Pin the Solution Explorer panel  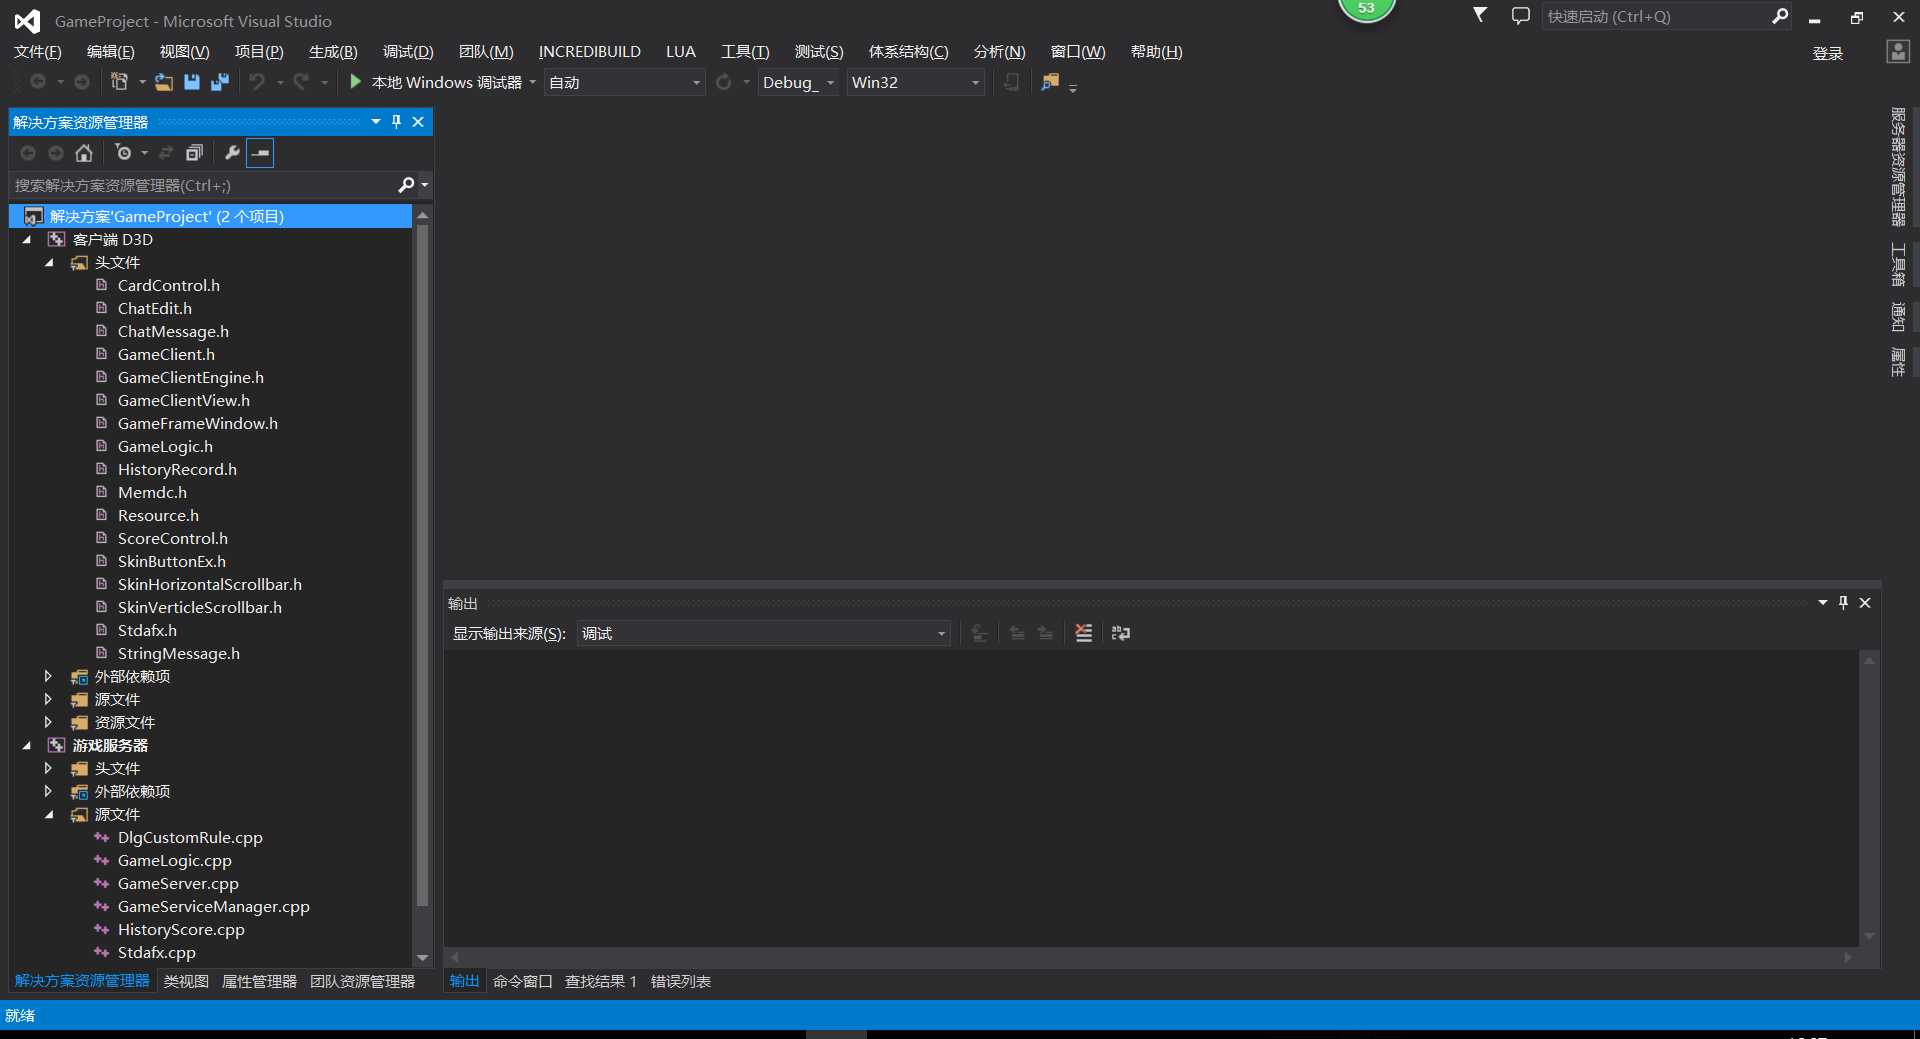397,122
